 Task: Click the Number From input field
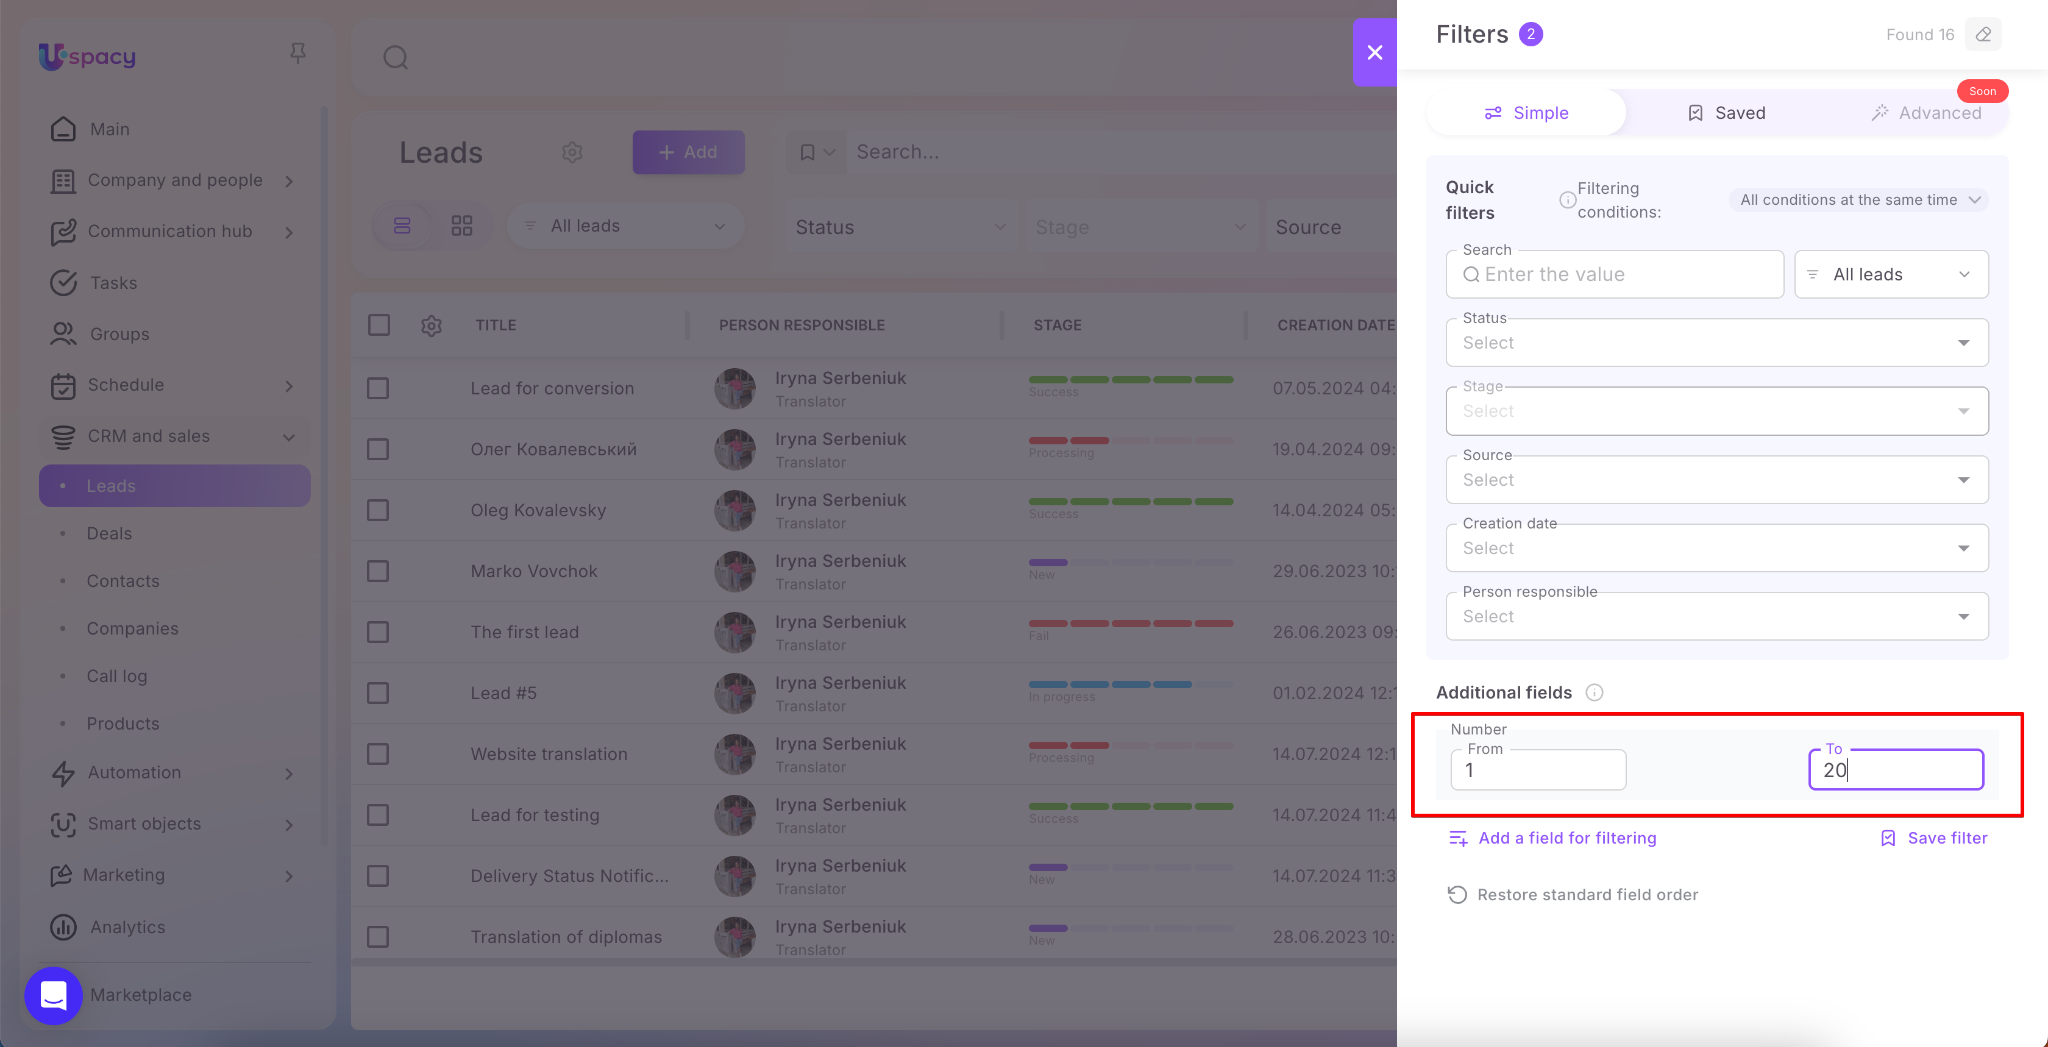click(x=1538, y=770)
